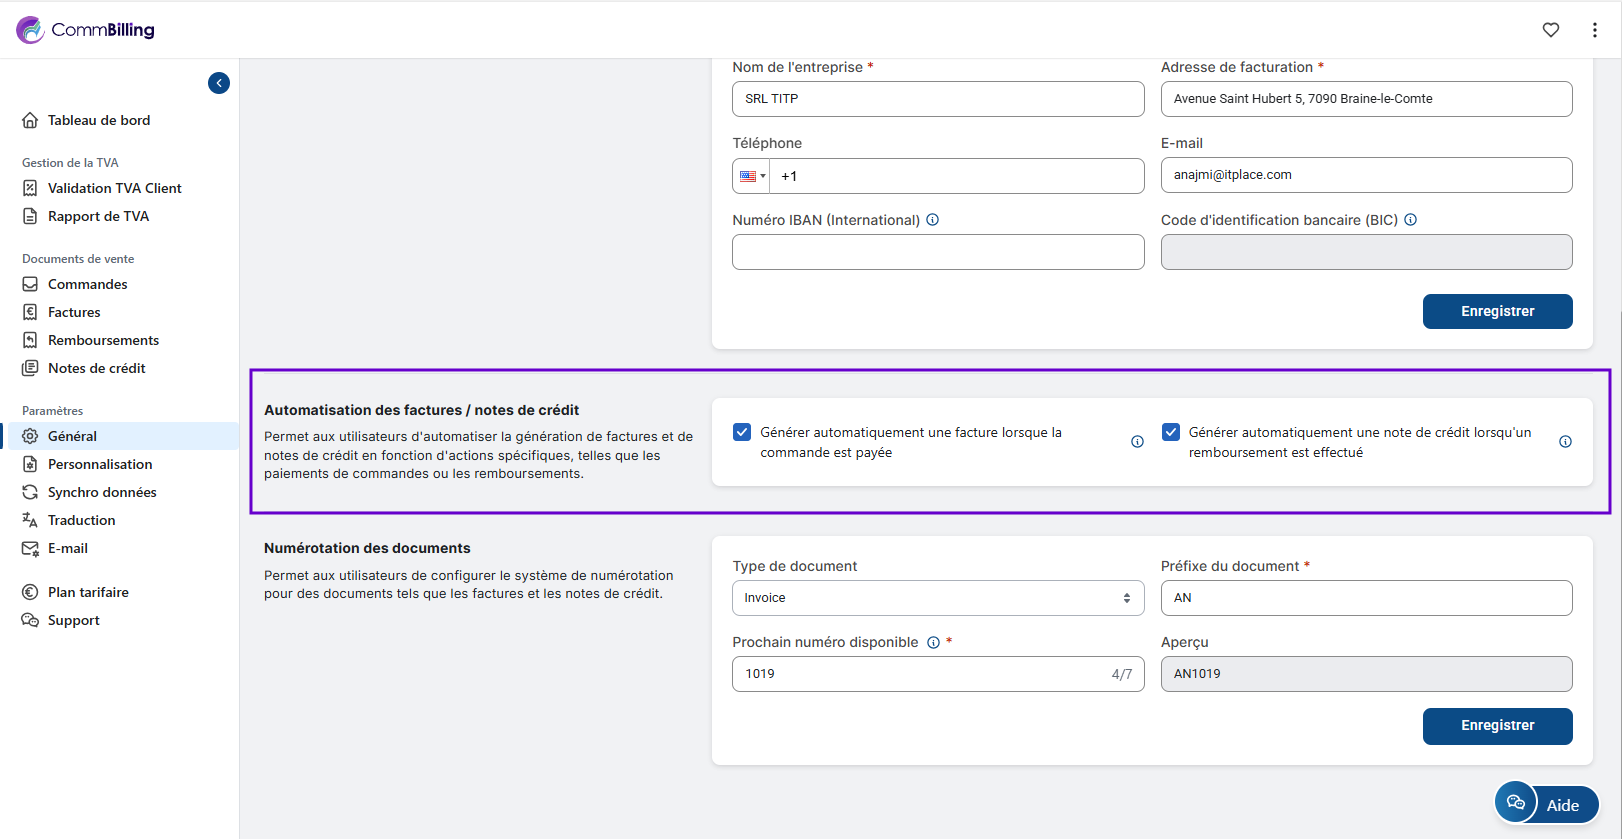Open Validation TVA Client page
The image size is (1622, 839).
click(x=114, y=188)
